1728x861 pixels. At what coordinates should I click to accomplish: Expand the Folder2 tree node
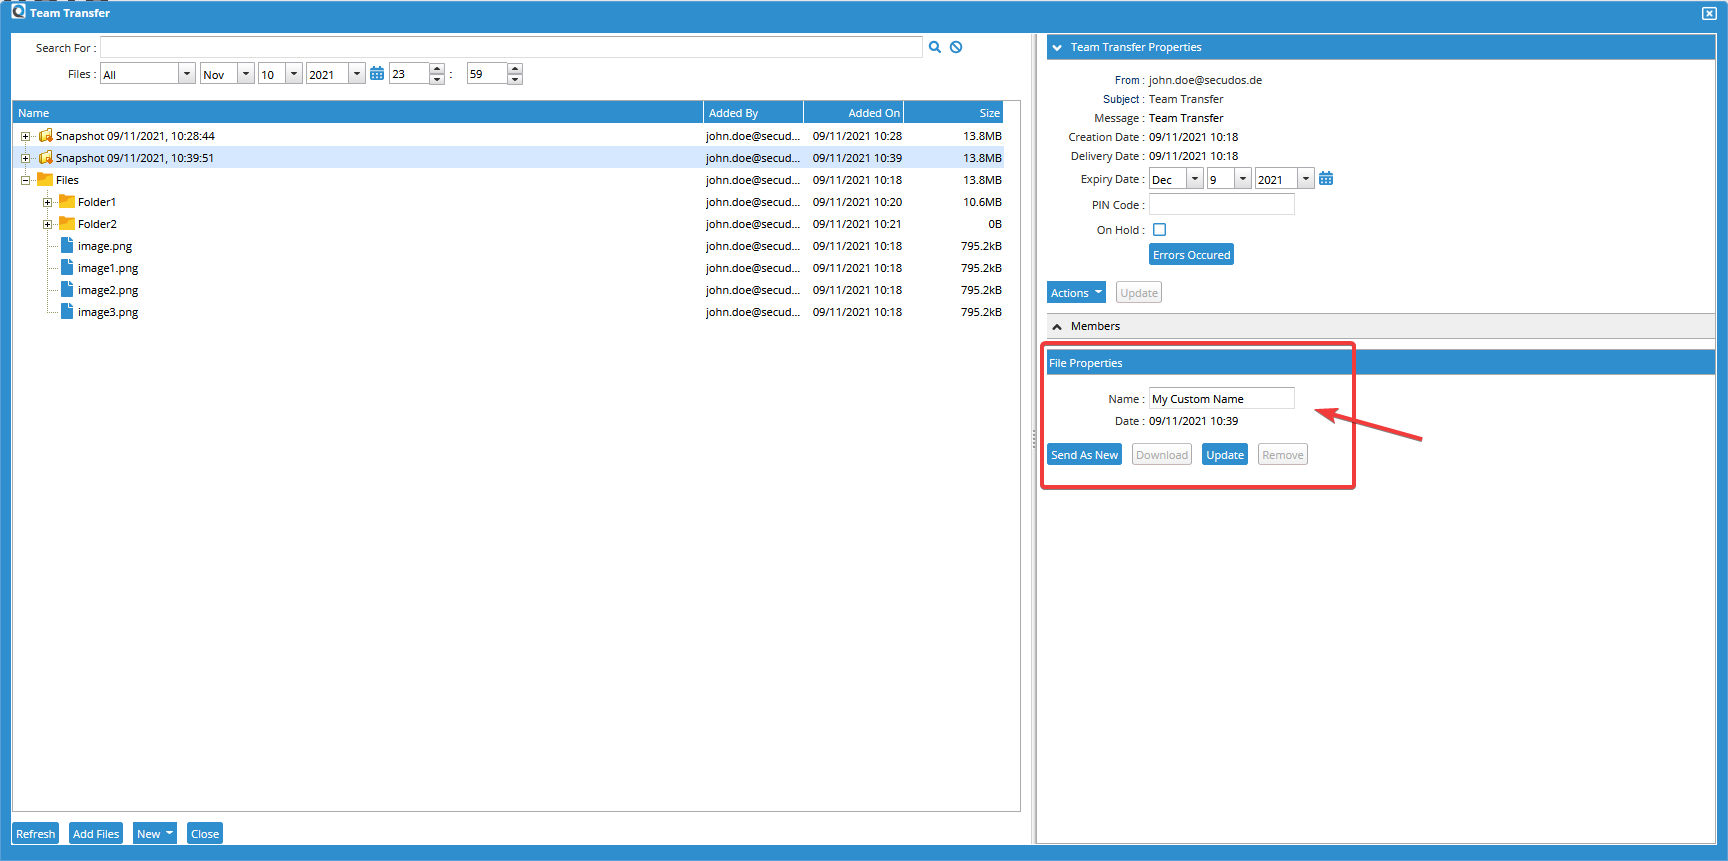coord(47,224)
